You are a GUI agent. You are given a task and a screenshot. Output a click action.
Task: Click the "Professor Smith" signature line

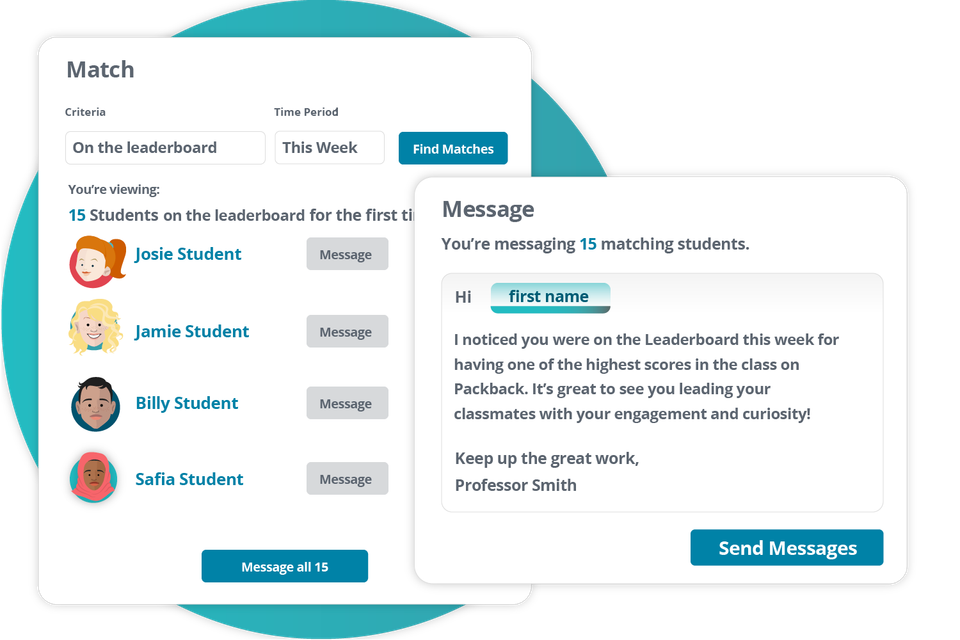tap(515, 485)
